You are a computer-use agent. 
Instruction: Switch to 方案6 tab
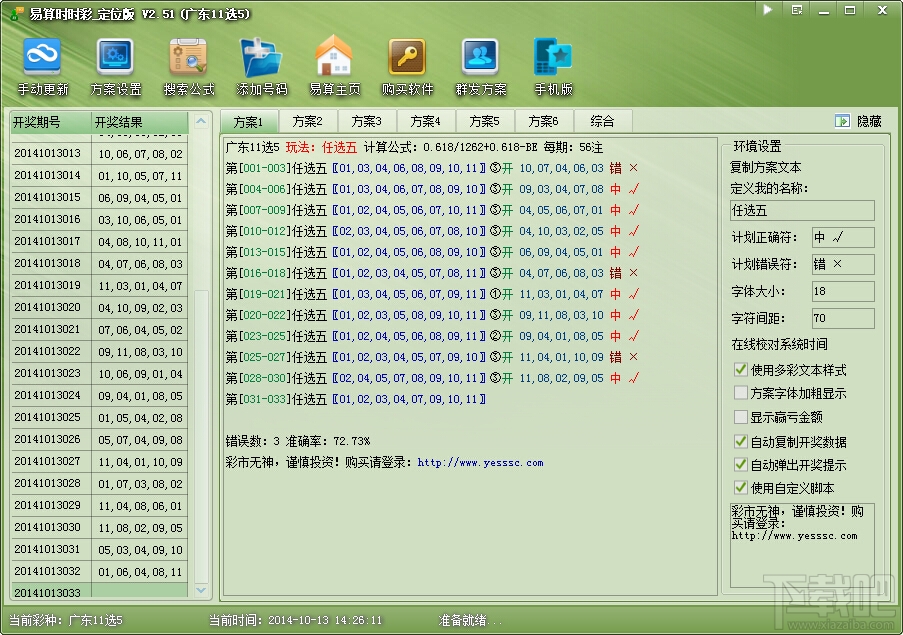coord(543,121)
